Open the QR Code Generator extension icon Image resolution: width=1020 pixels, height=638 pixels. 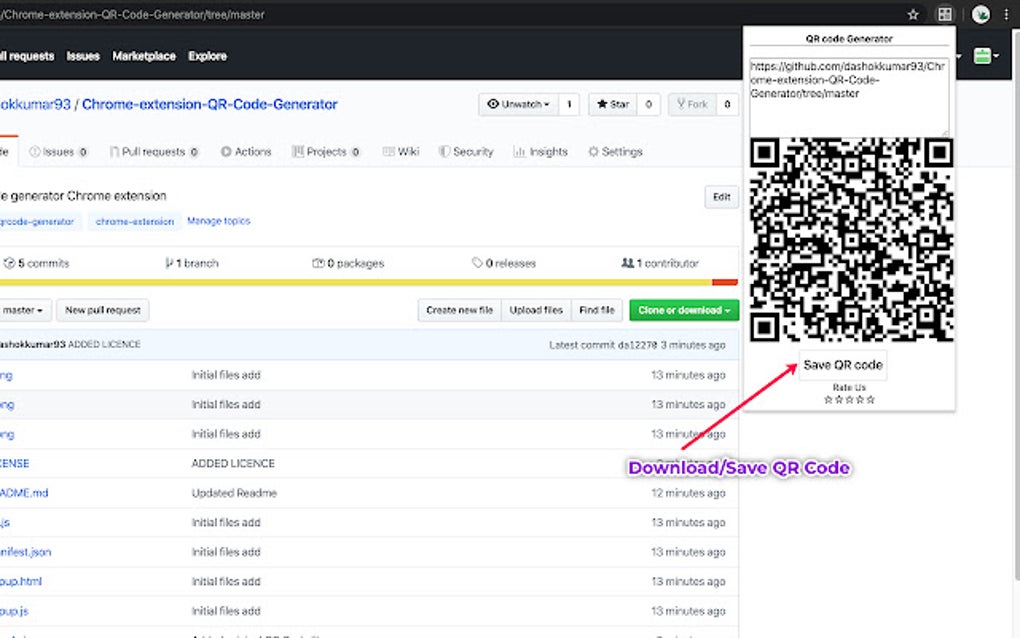(944, 14)
